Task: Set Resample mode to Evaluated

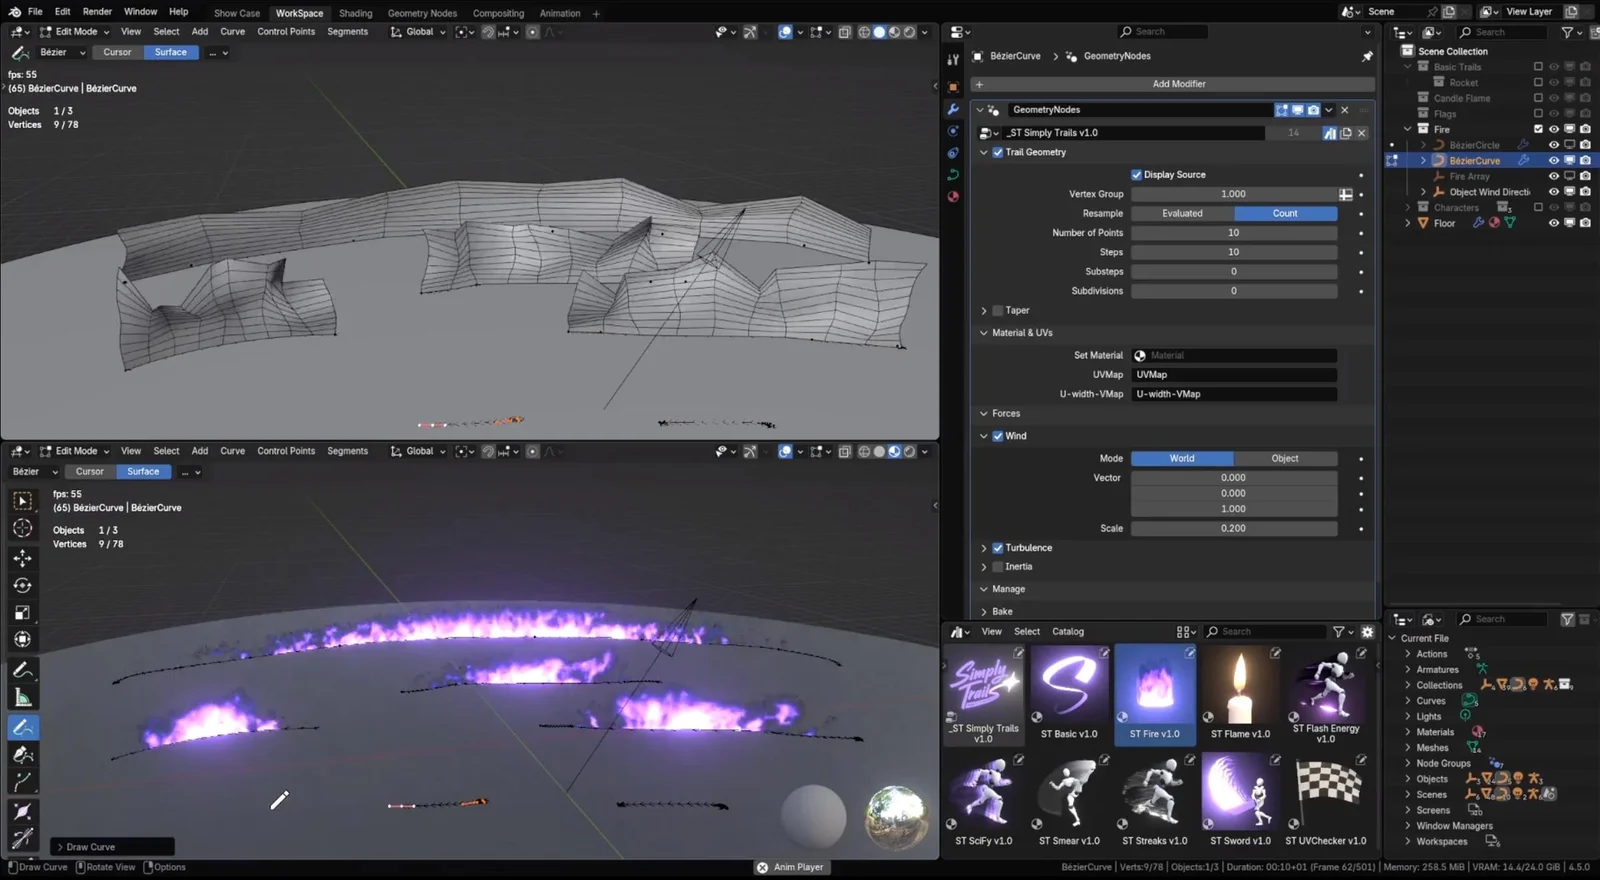Action: click(x=1182, y=214)
